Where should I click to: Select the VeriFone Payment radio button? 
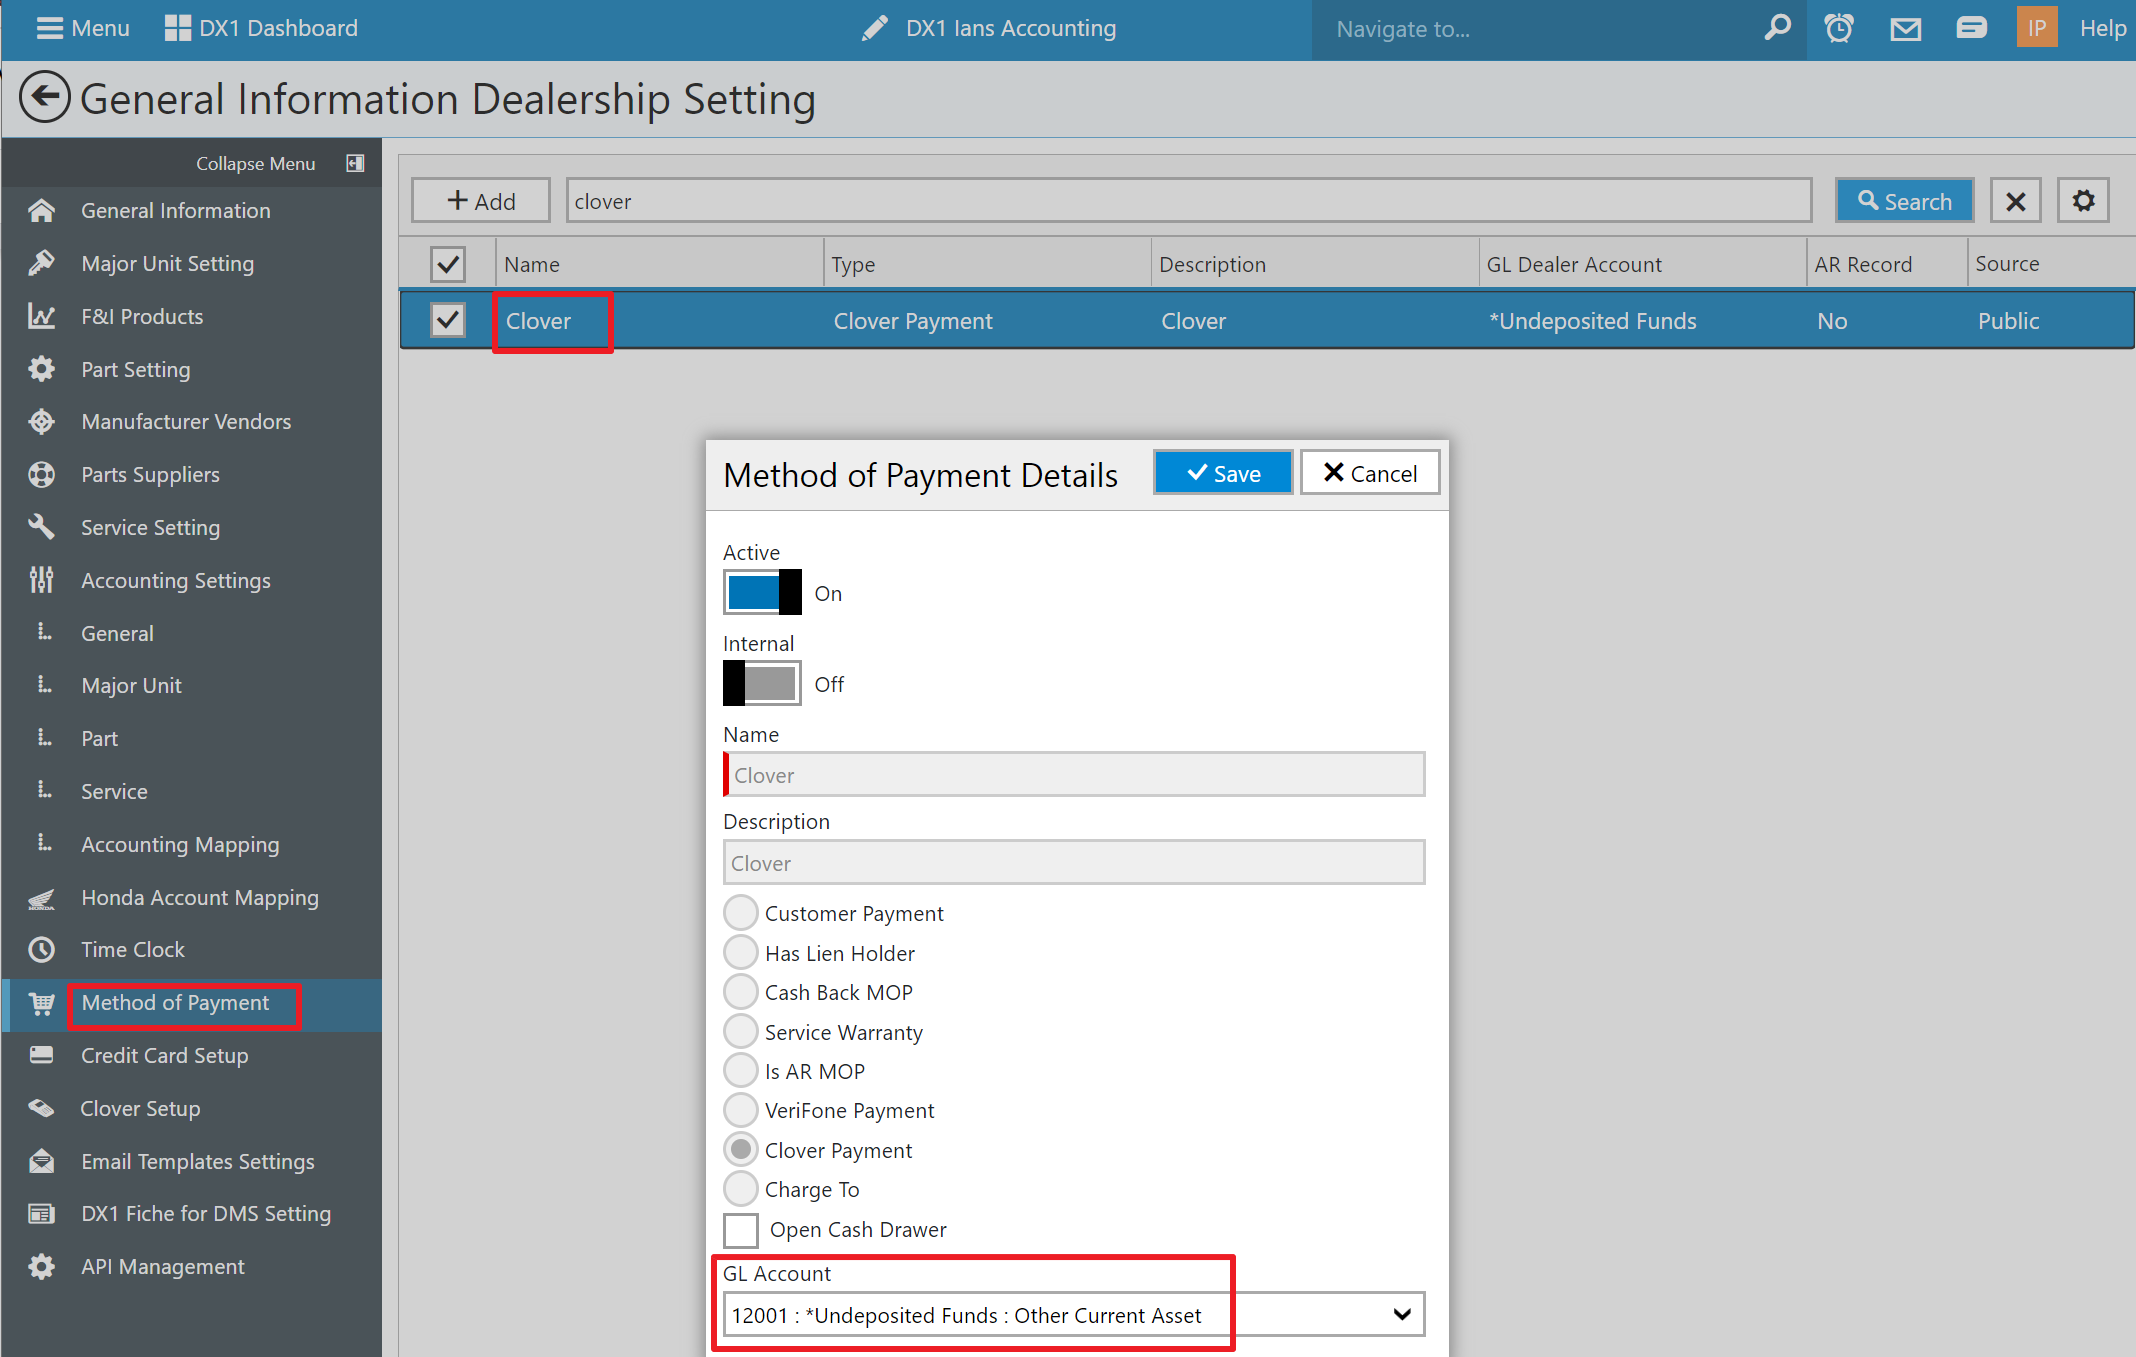(x=741, y=1110)
